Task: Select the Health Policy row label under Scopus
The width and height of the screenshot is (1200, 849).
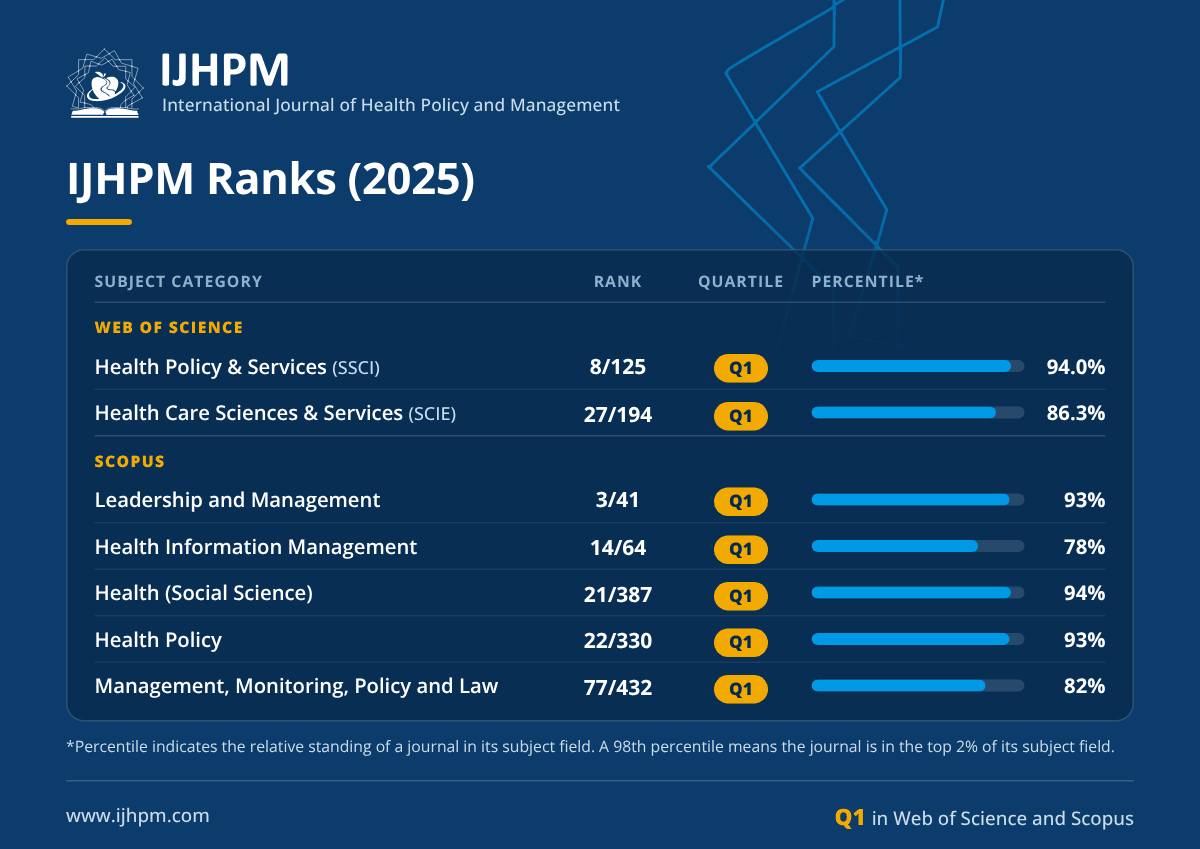Action: click(x=158, y=640)
